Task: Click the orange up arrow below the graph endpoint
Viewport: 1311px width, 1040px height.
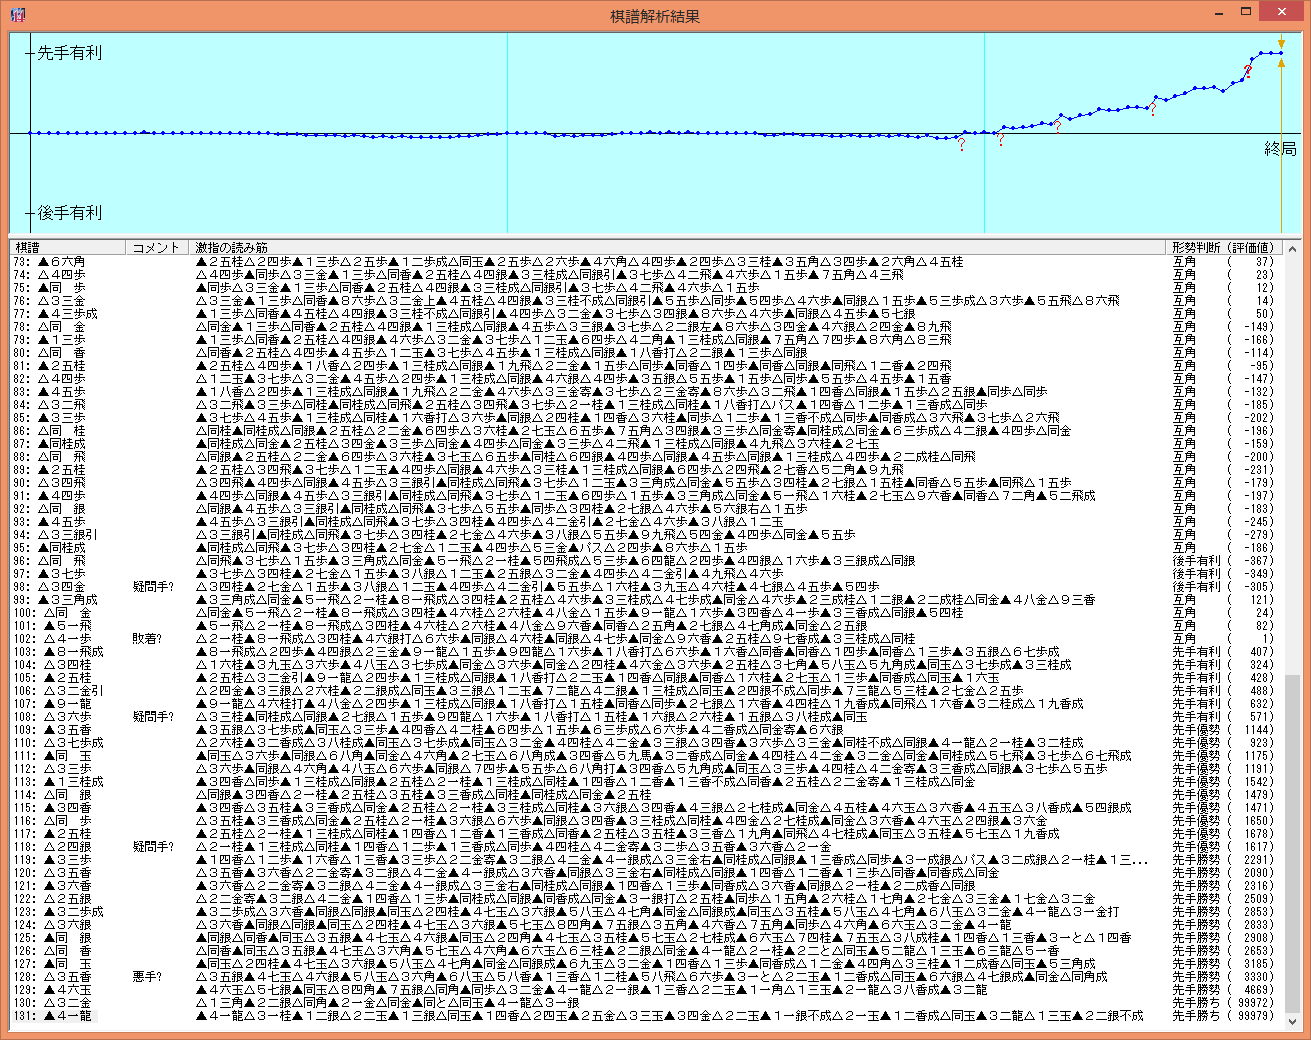Action: point(1281,63)
